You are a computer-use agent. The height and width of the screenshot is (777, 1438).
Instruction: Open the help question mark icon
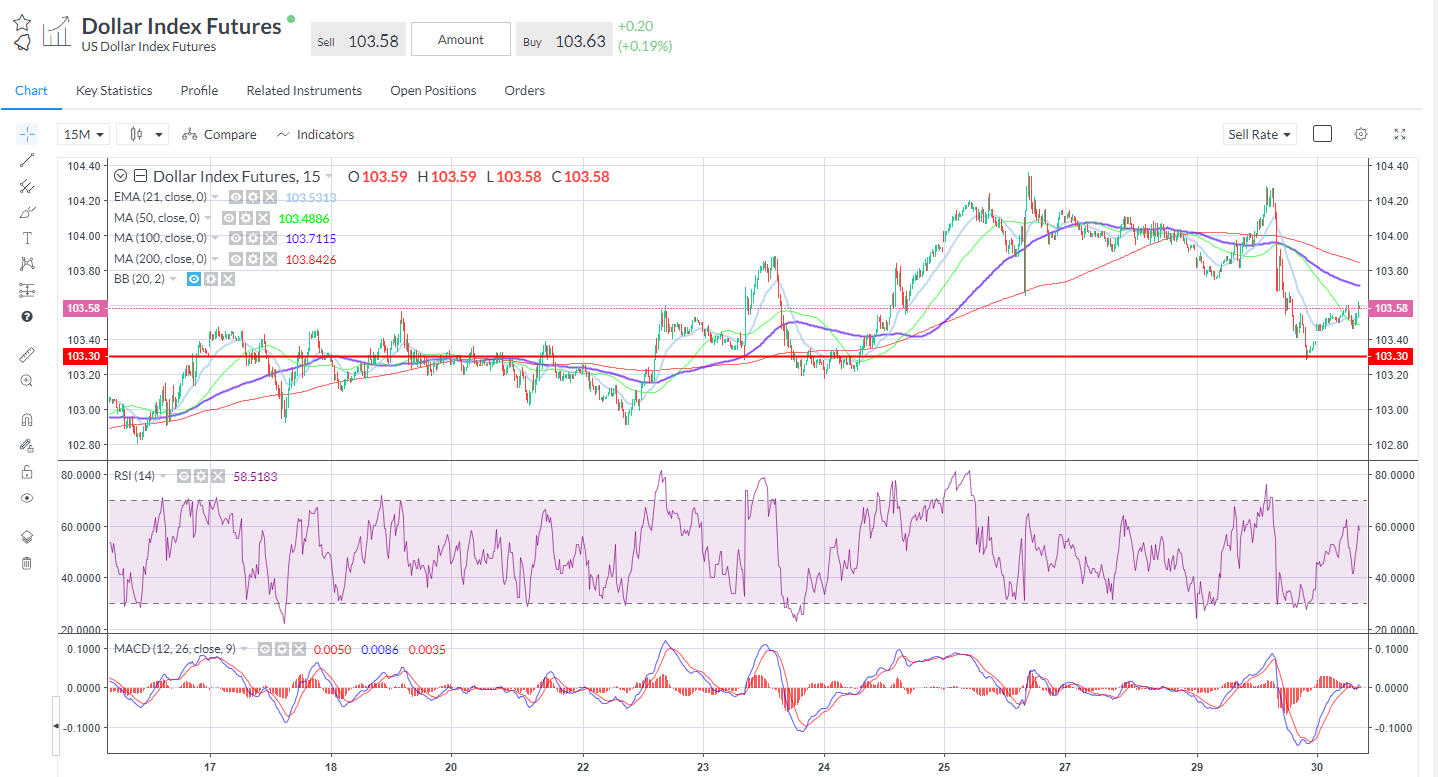click(x=27, y=316)
